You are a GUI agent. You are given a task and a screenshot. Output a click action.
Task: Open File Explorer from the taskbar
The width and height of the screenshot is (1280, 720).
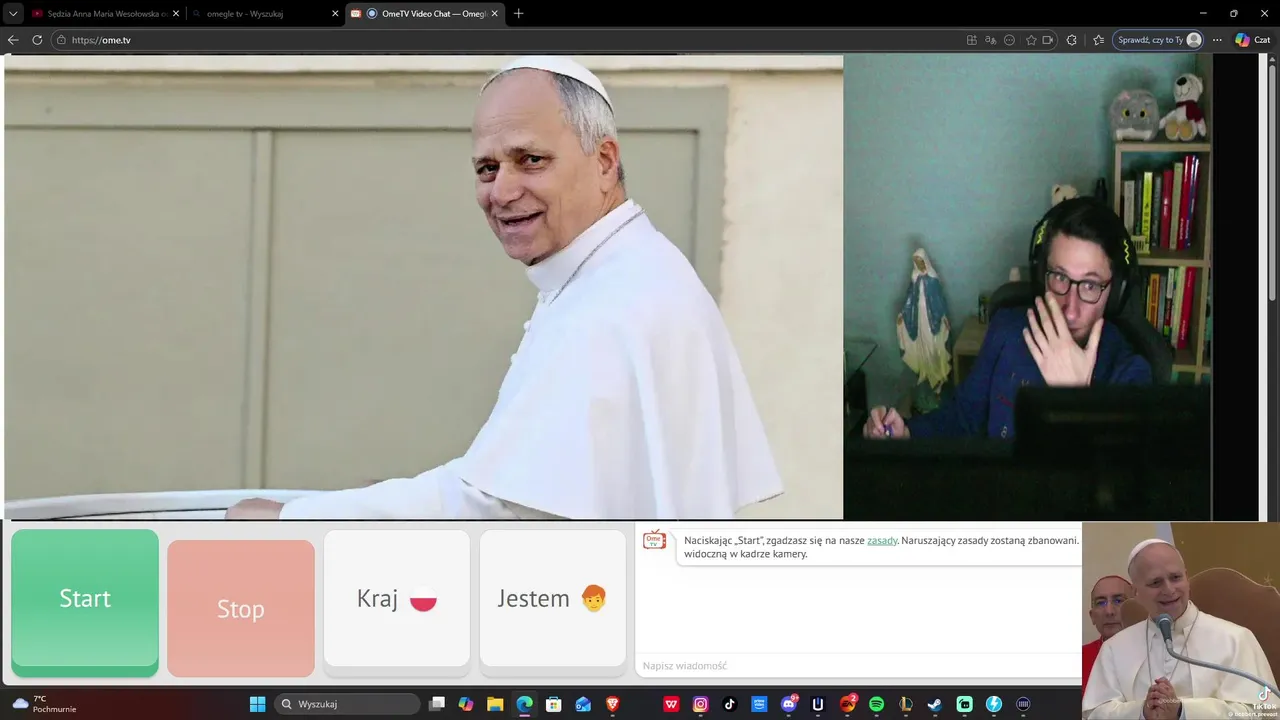click(495, 704)
